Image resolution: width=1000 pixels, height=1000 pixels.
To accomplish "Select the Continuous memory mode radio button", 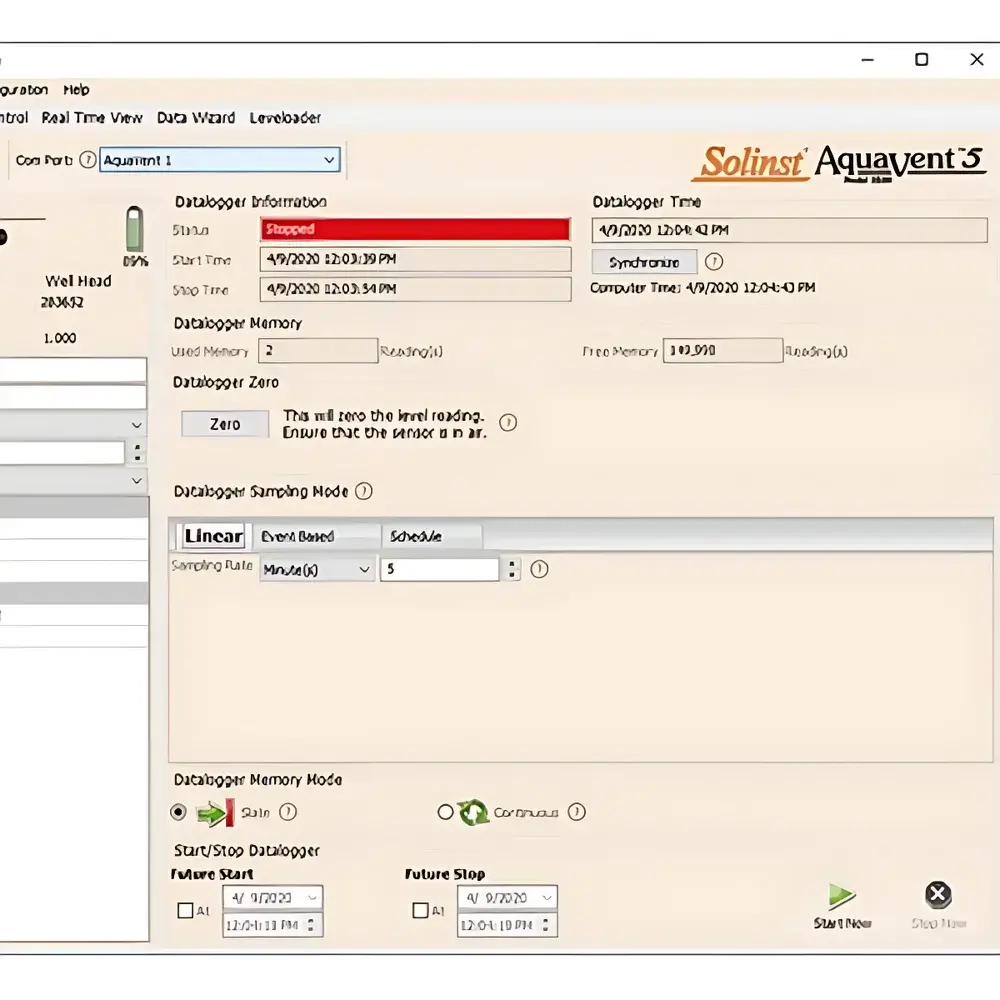I will [x=445, y=813].
